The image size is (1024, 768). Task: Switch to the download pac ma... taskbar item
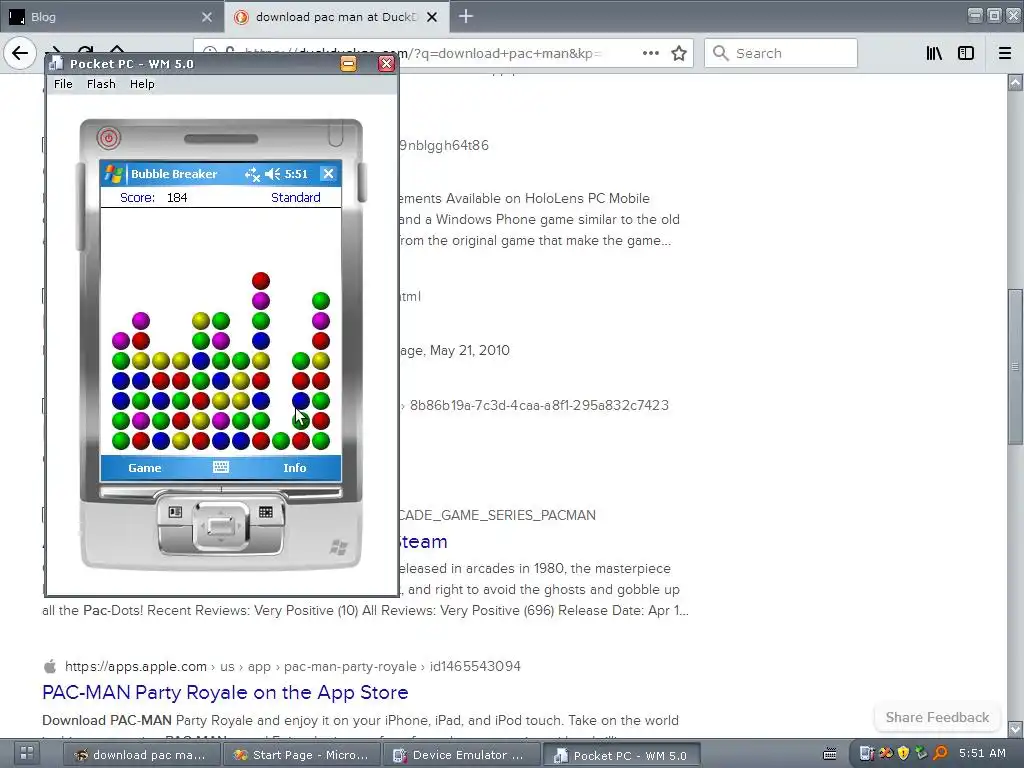[141, 755]
